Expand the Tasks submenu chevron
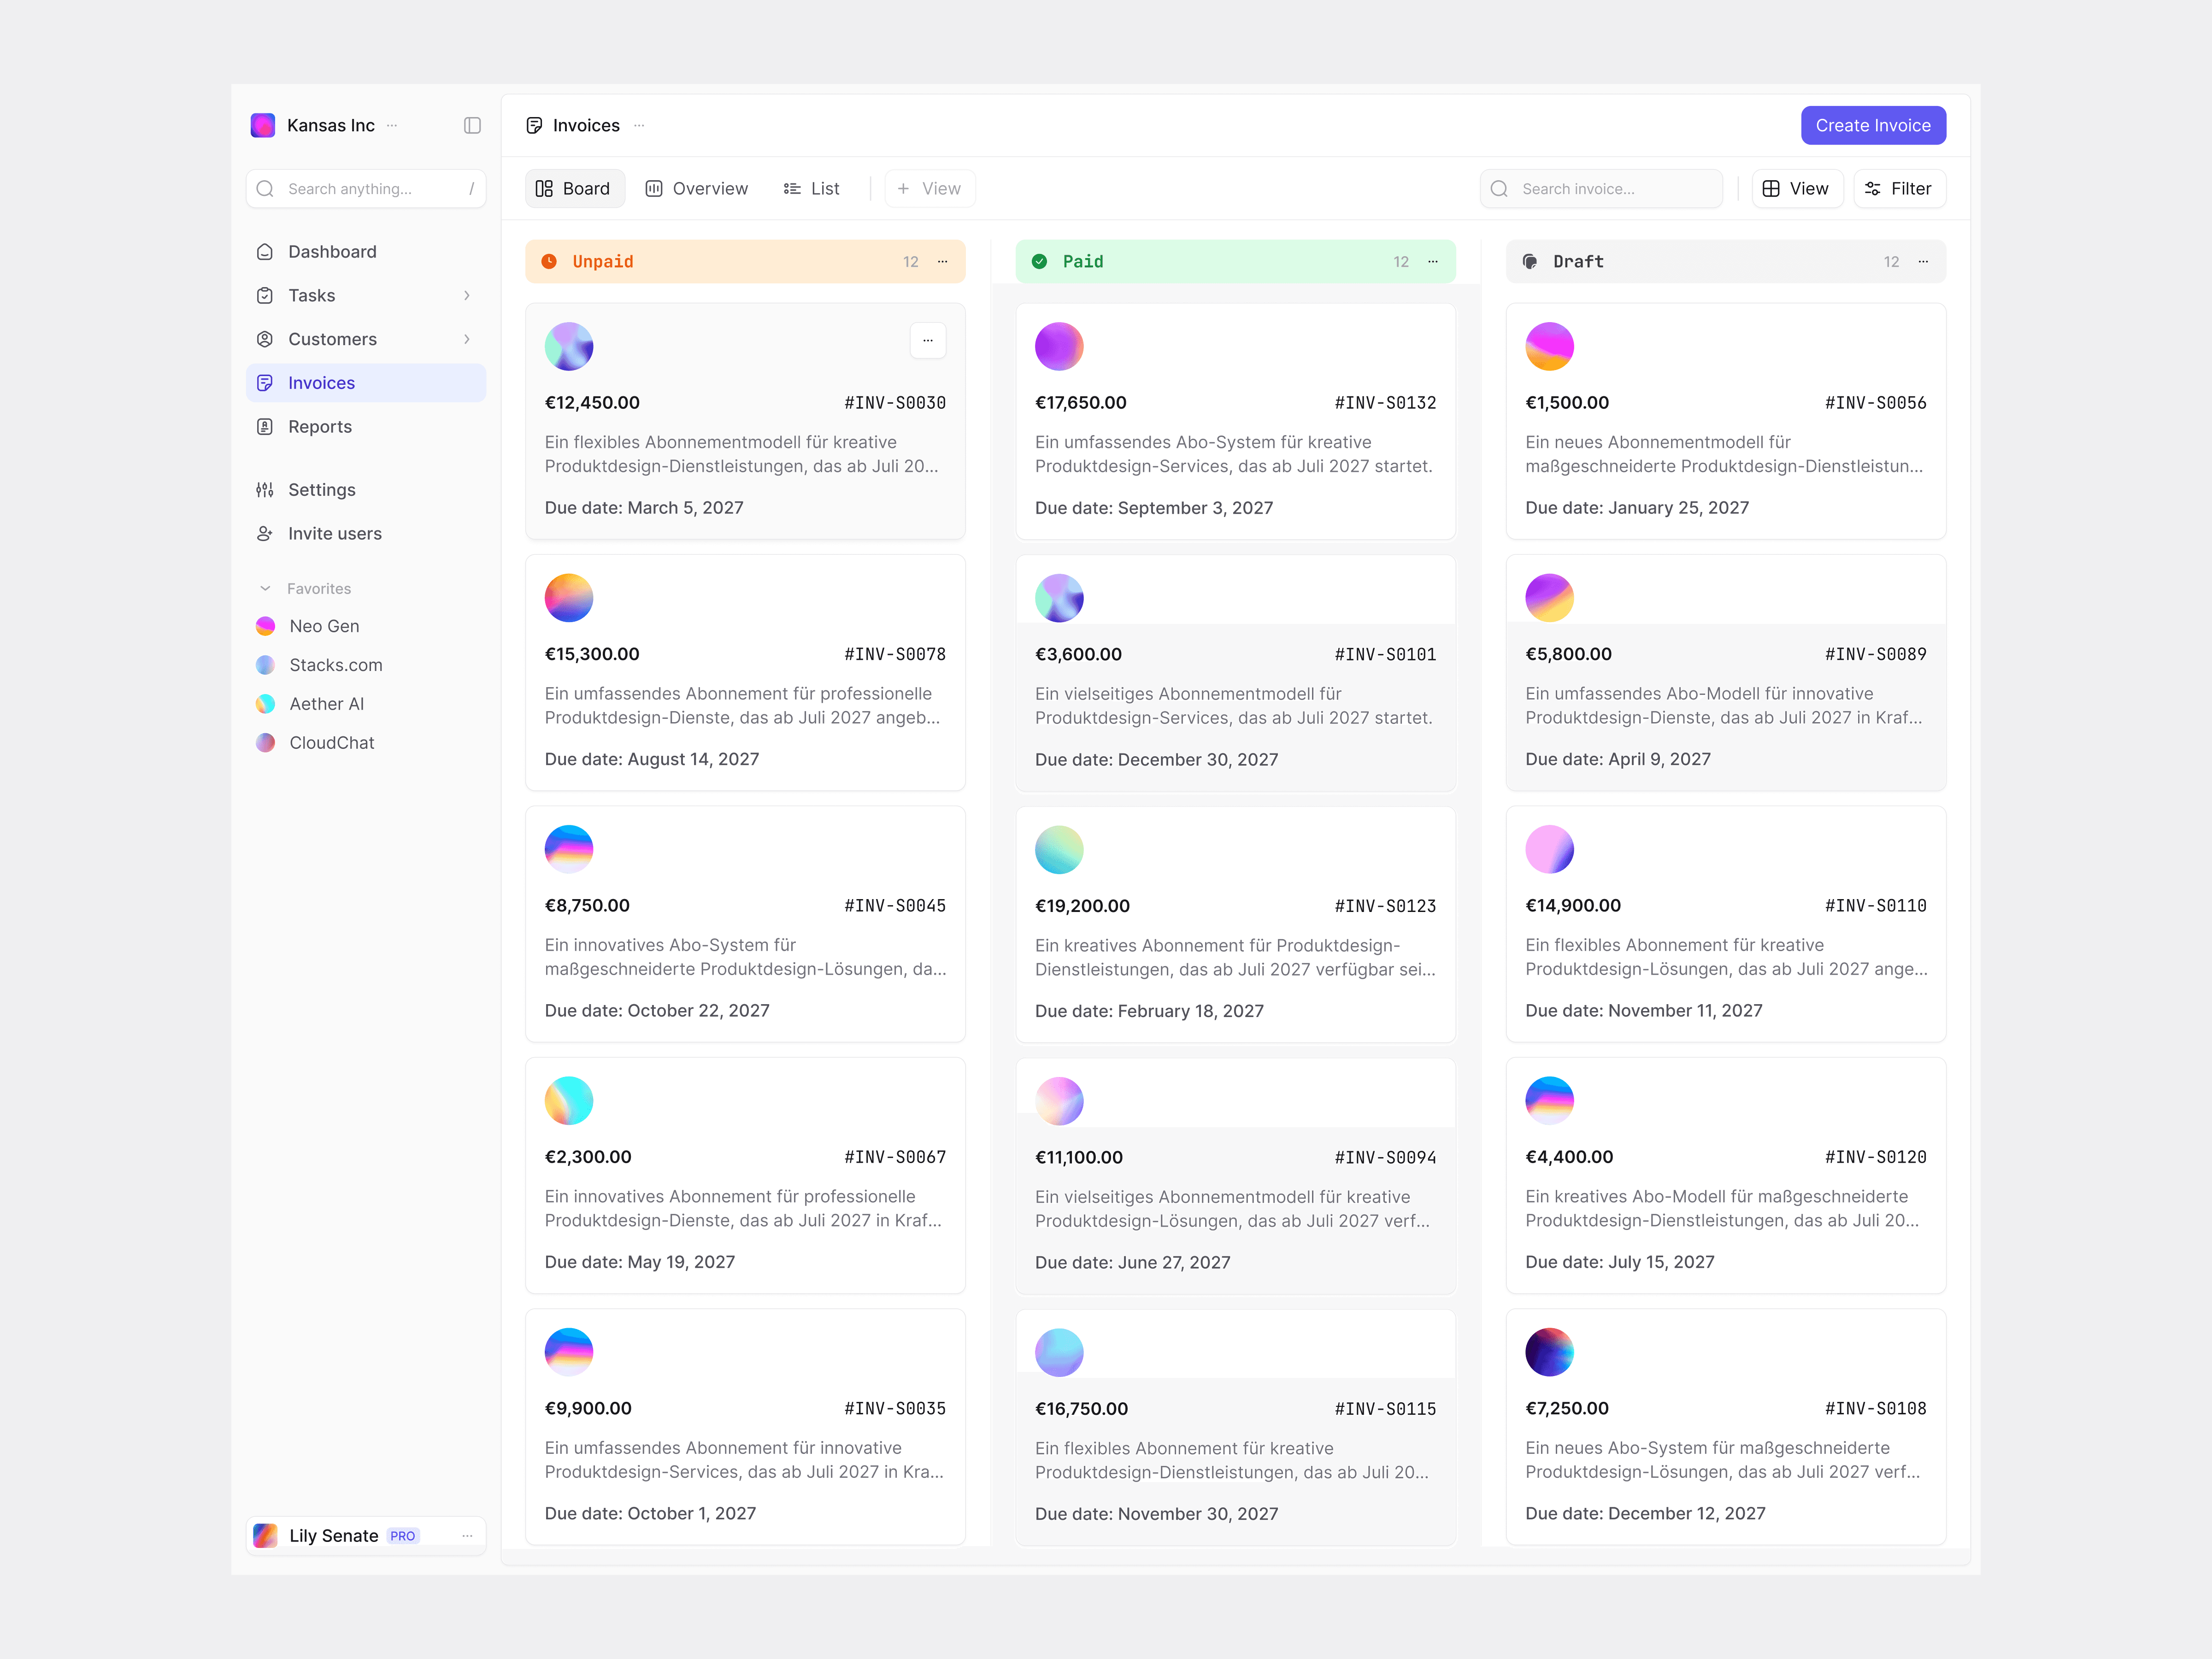This screenshot has width=2212, height=1659. [x=466, y=296]
